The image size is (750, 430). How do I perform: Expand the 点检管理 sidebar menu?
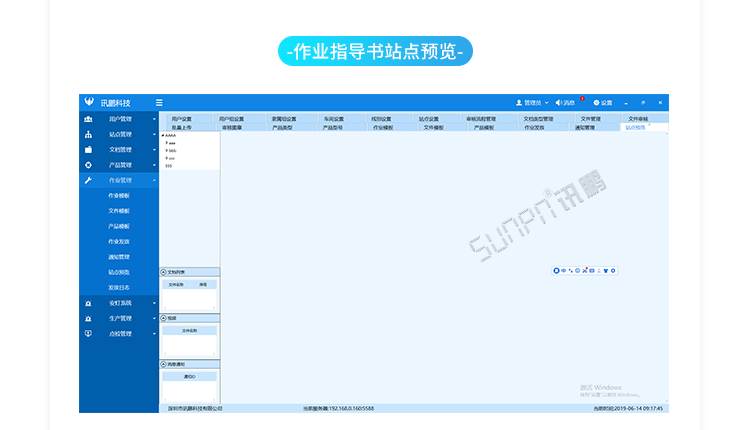pyautogui.click(x=154, y=334)
